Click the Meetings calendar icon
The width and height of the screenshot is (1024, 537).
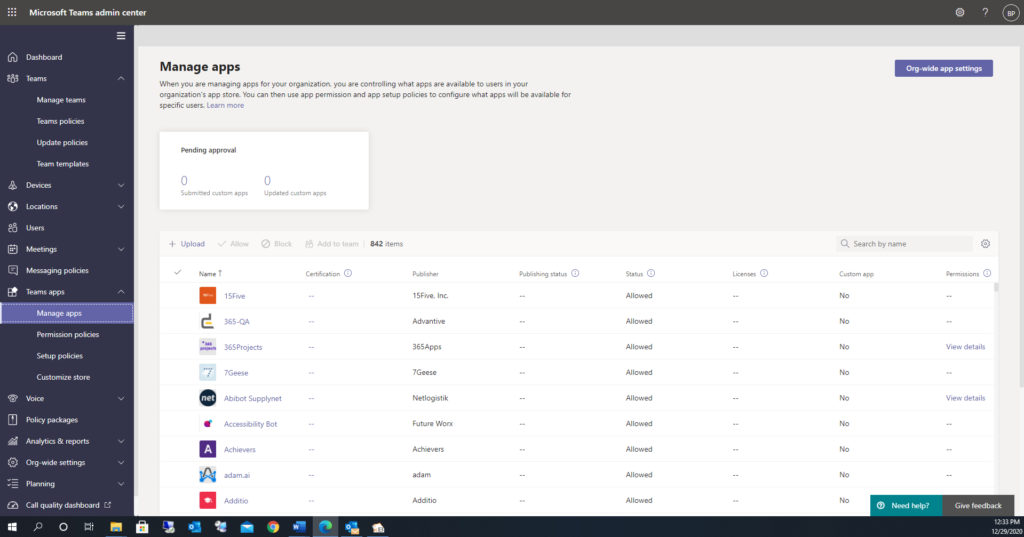coord(12,249)
